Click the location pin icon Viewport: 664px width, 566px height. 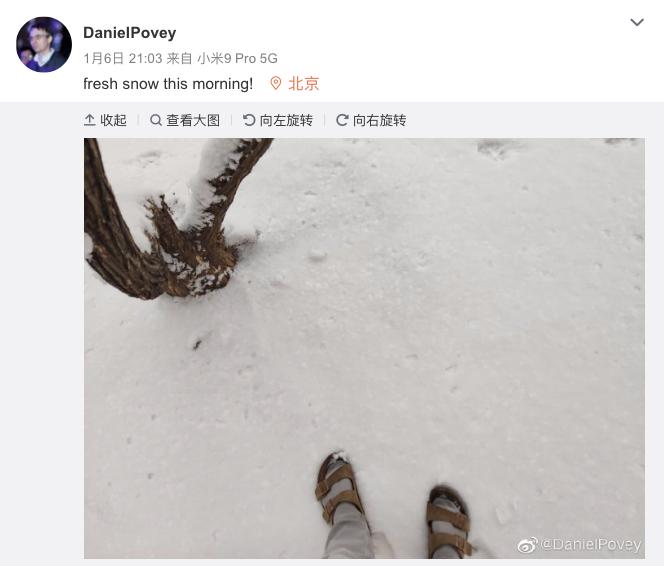[x=276, y=83]
